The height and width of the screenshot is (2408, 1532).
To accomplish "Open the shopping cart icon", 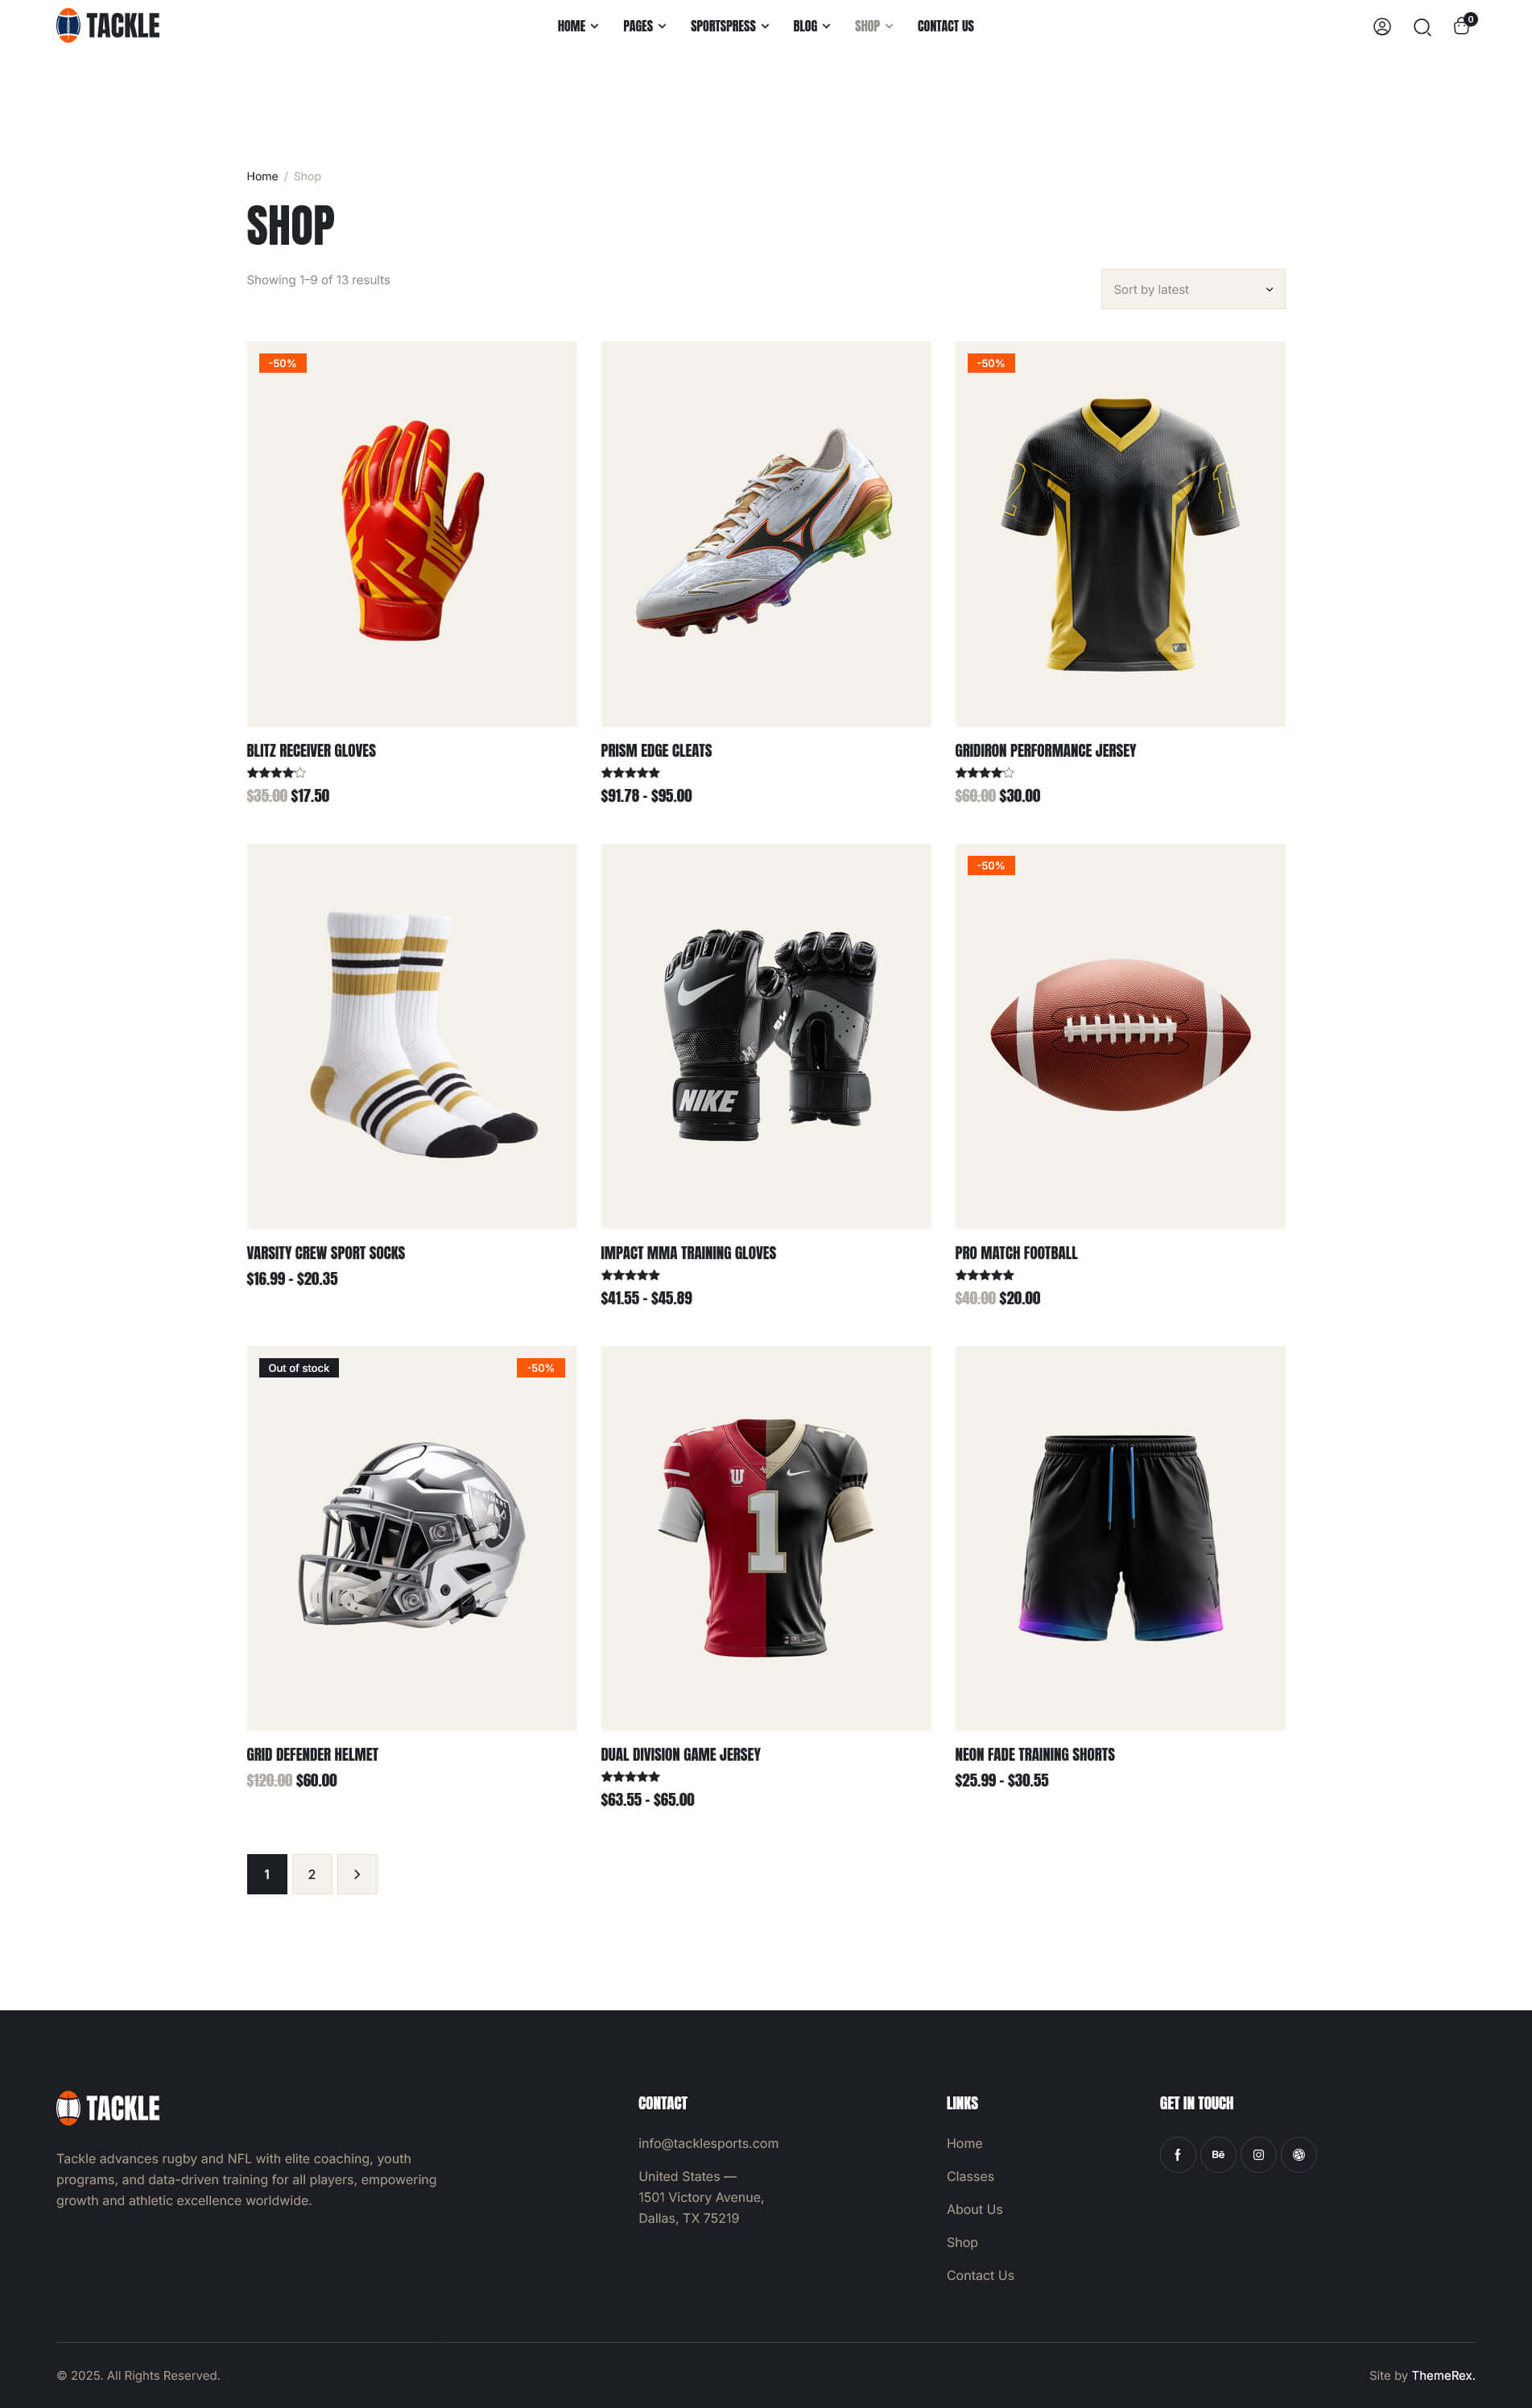I will coord(1462,26).
